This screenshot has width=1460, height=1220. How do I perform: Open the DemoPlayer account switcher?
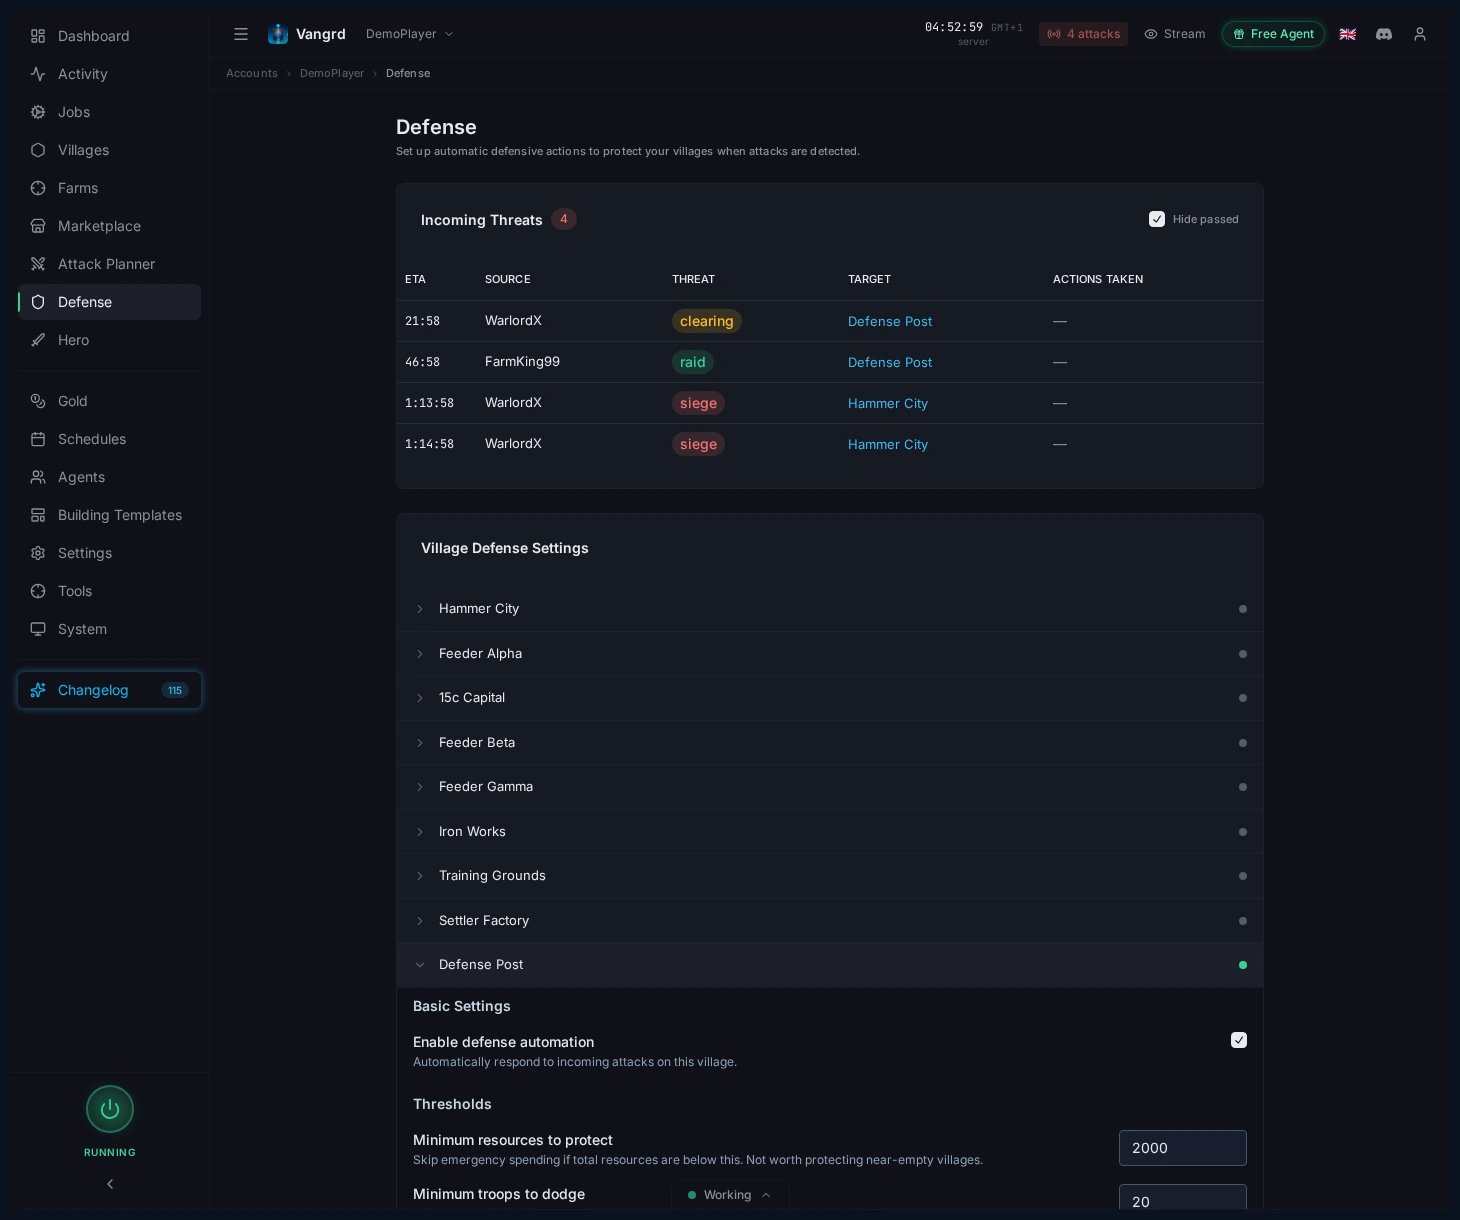tap(410, 33)
